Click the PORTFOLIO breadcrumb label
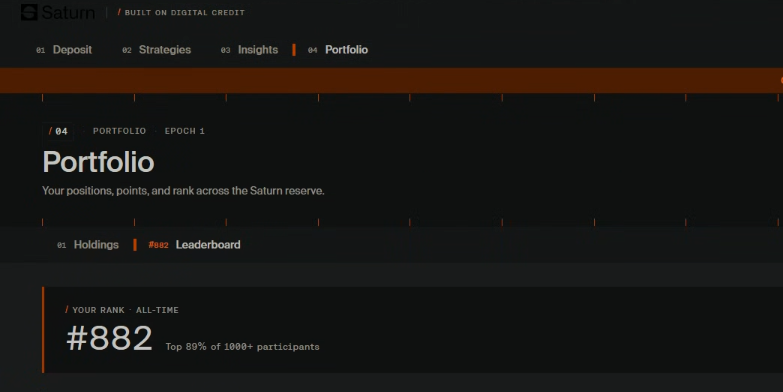 tap(119, 131)
